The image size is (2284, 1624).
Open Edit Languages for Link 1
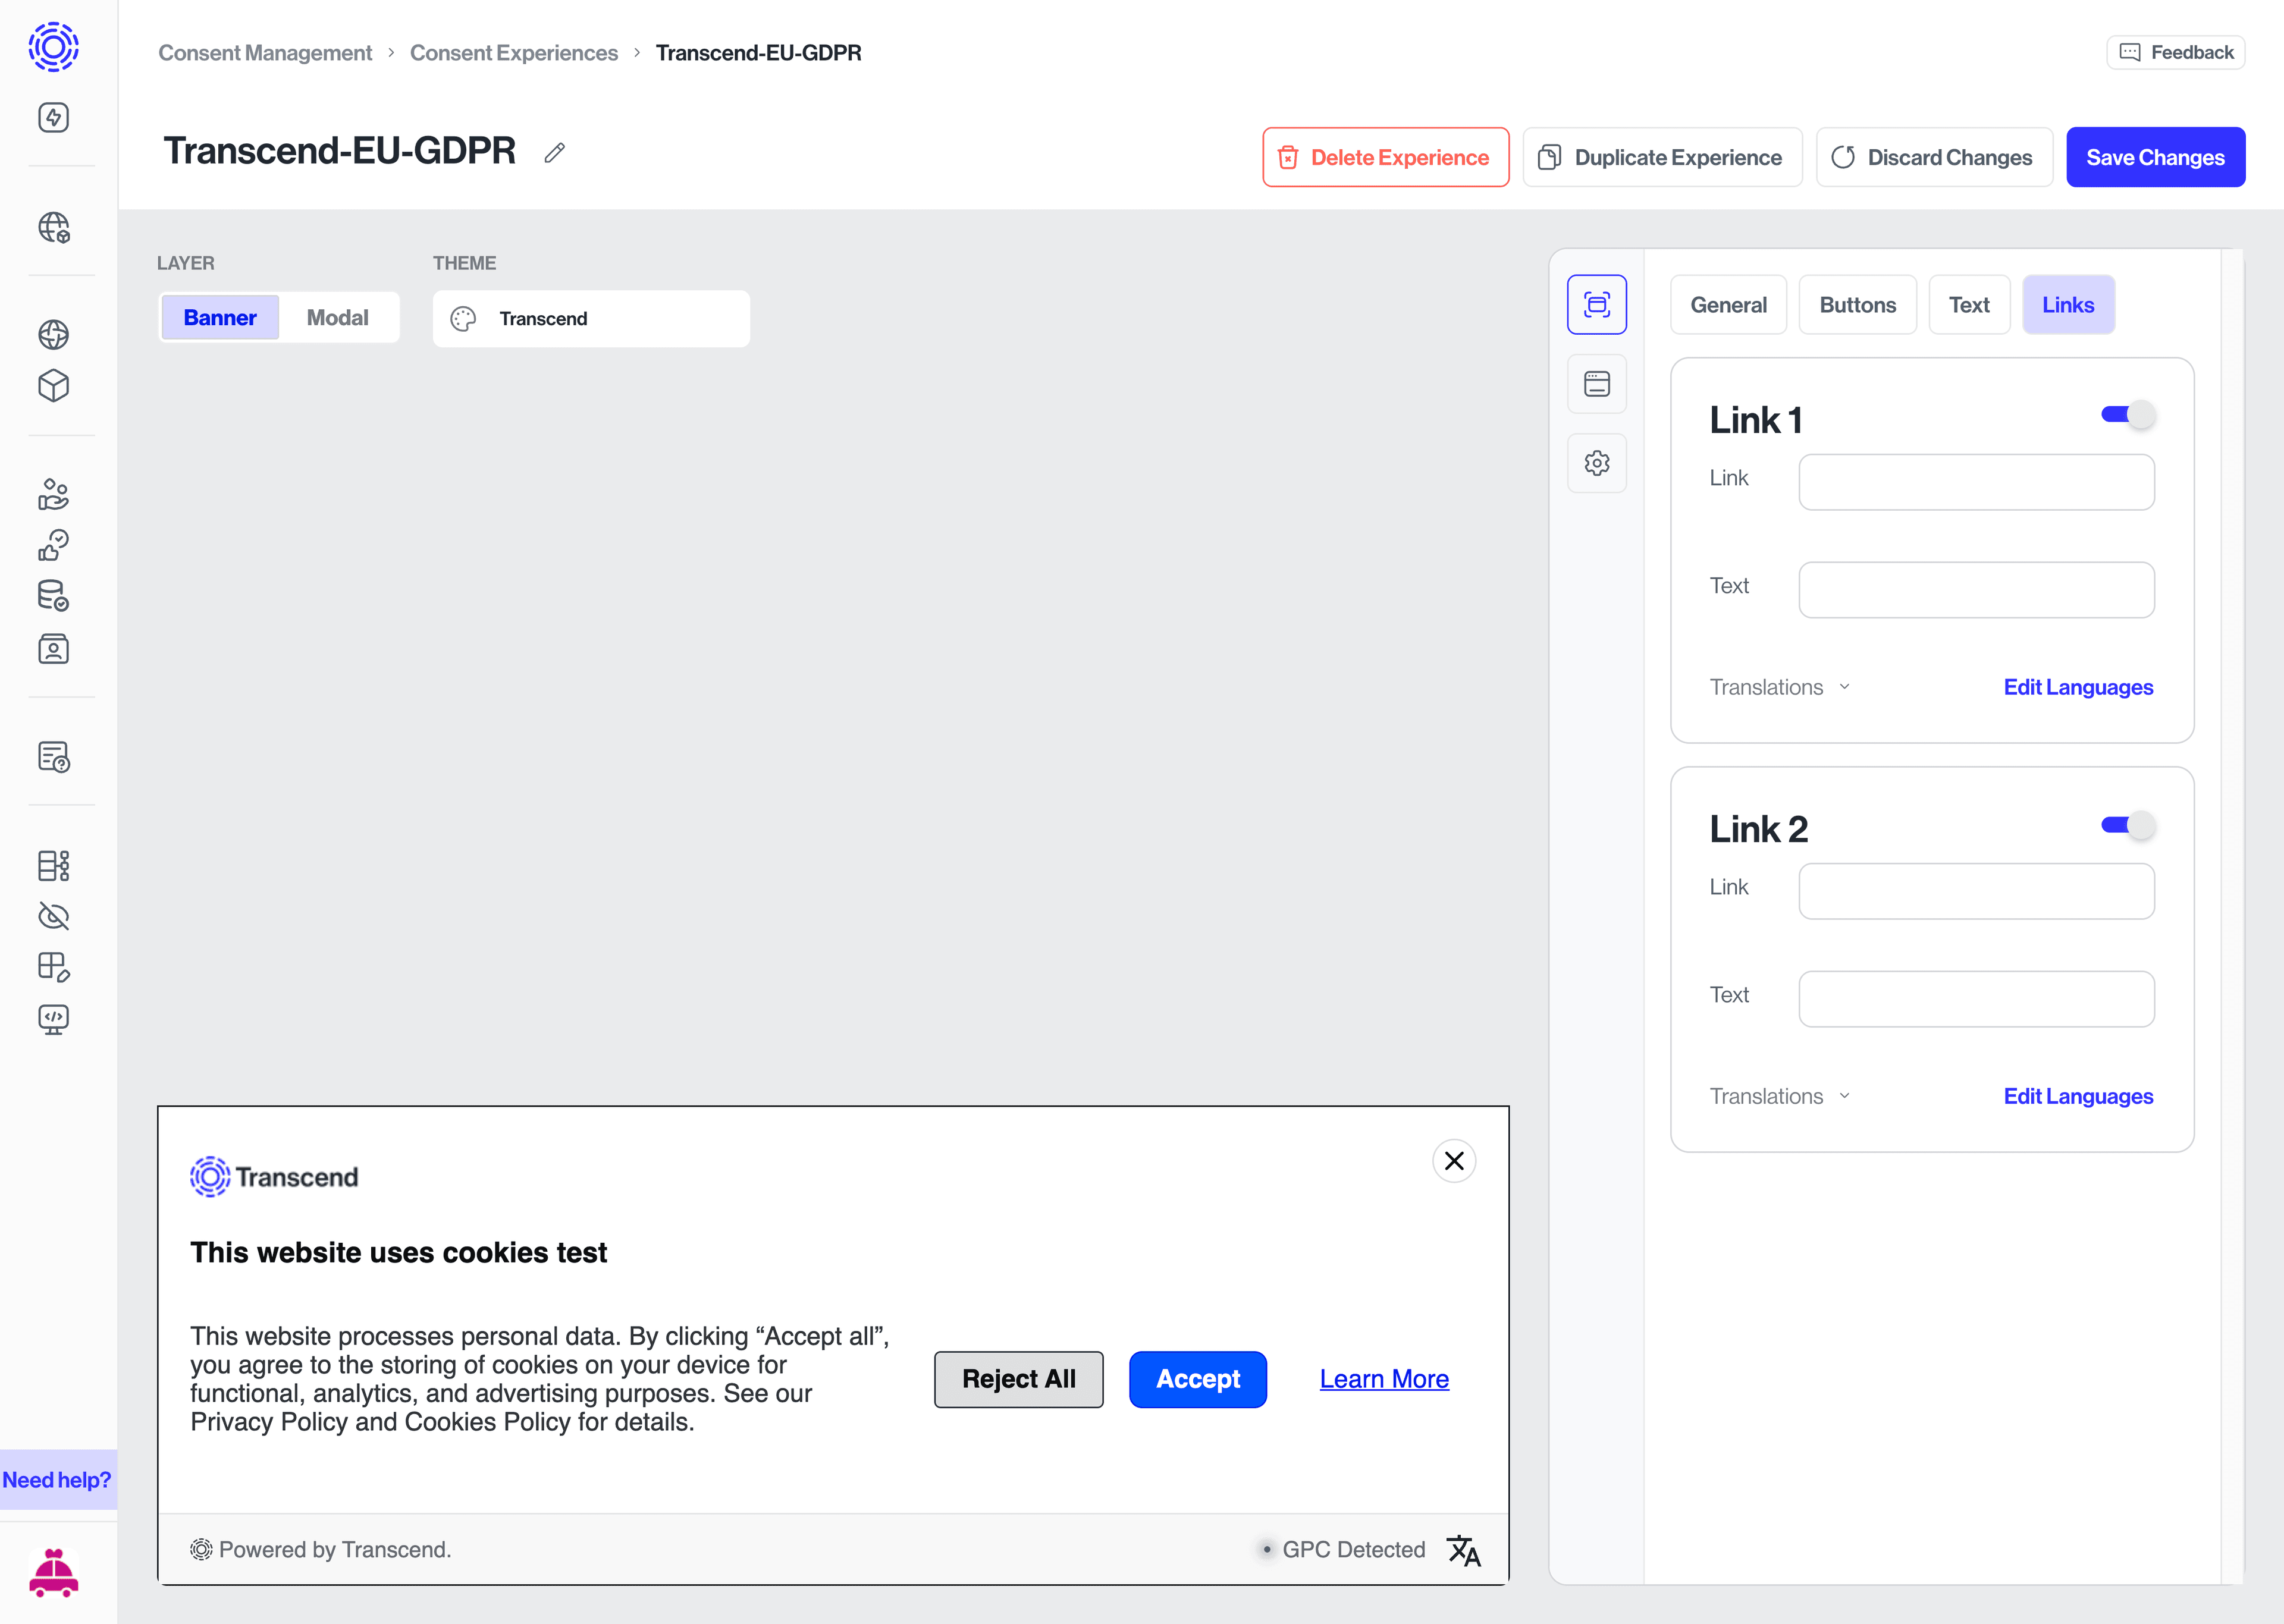pyautogui.click(x=2078, y=687)
